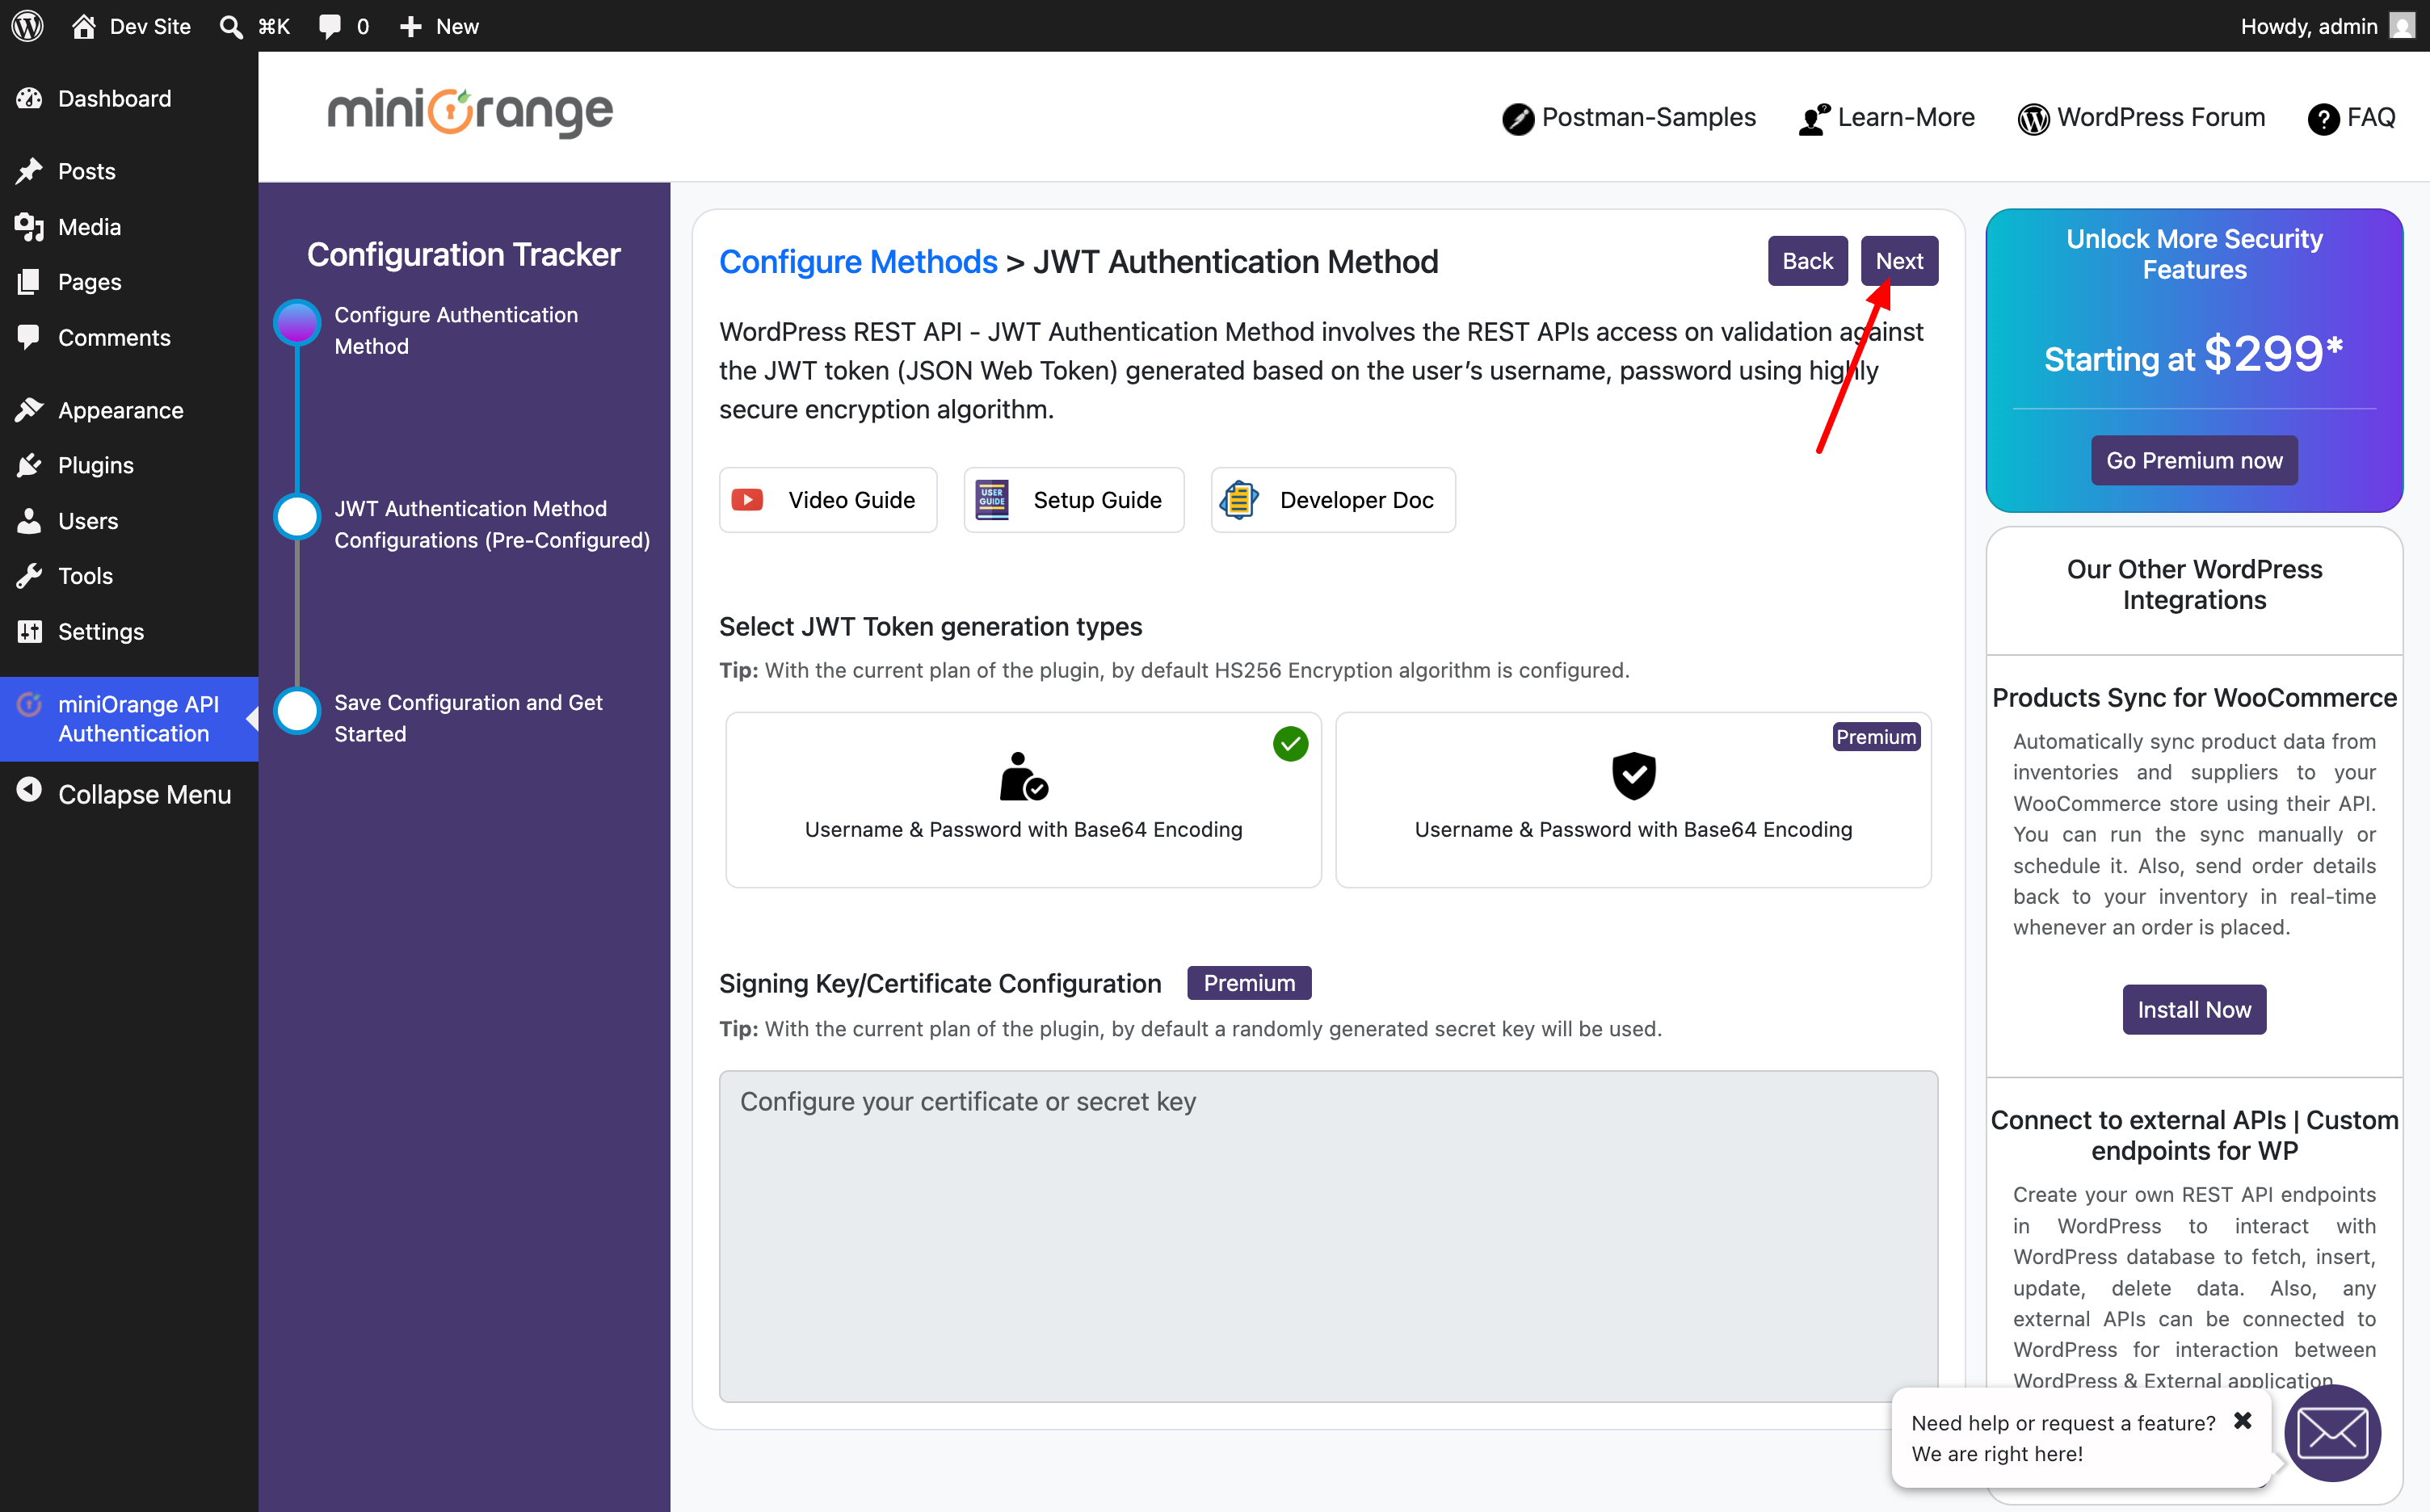
Task: Click the Setup Guide book icon
Action: [x=992, y=500]
